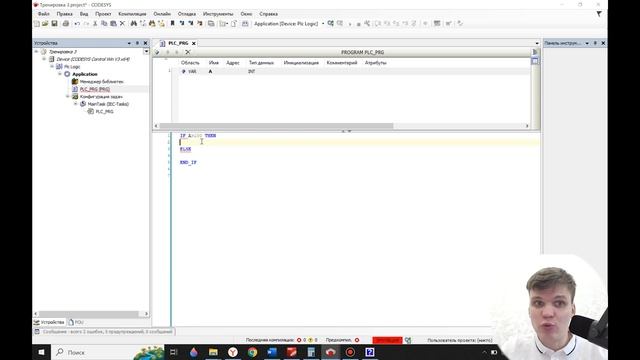This screenshot has height=360, width=640.
Task: Click the funnel filter icon at top right
Action: 599,14
